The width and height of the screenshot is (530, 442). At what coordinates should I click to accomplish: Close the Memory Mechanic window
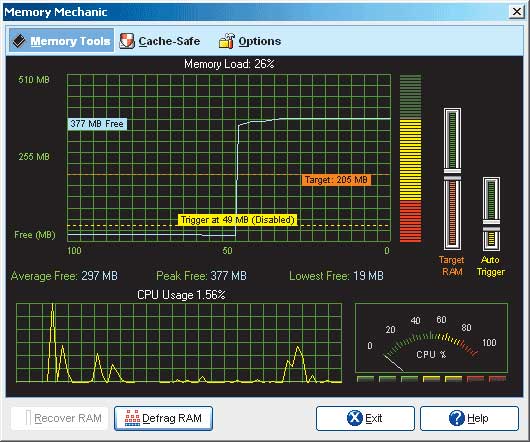coord(517,11)
